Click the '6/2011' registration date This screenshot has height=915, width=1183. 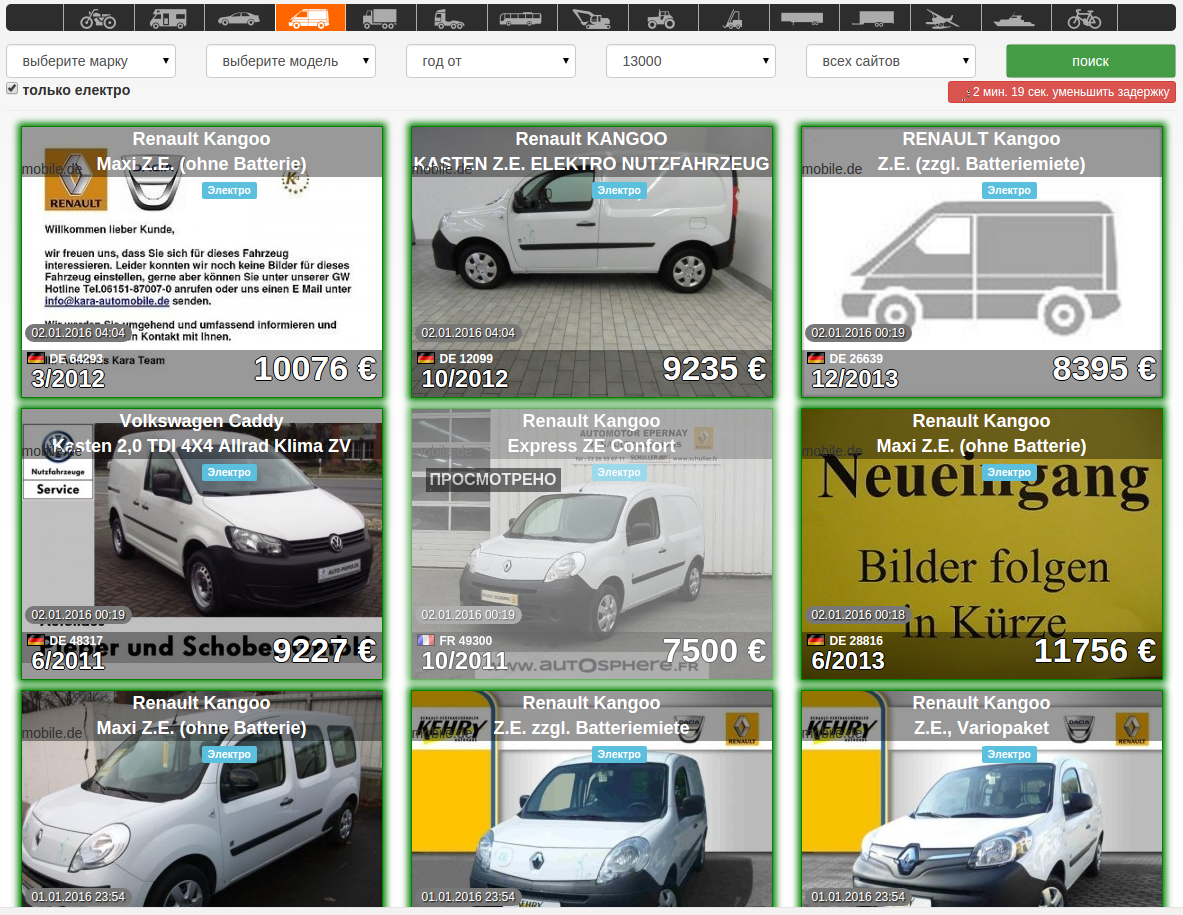[68, 661]
